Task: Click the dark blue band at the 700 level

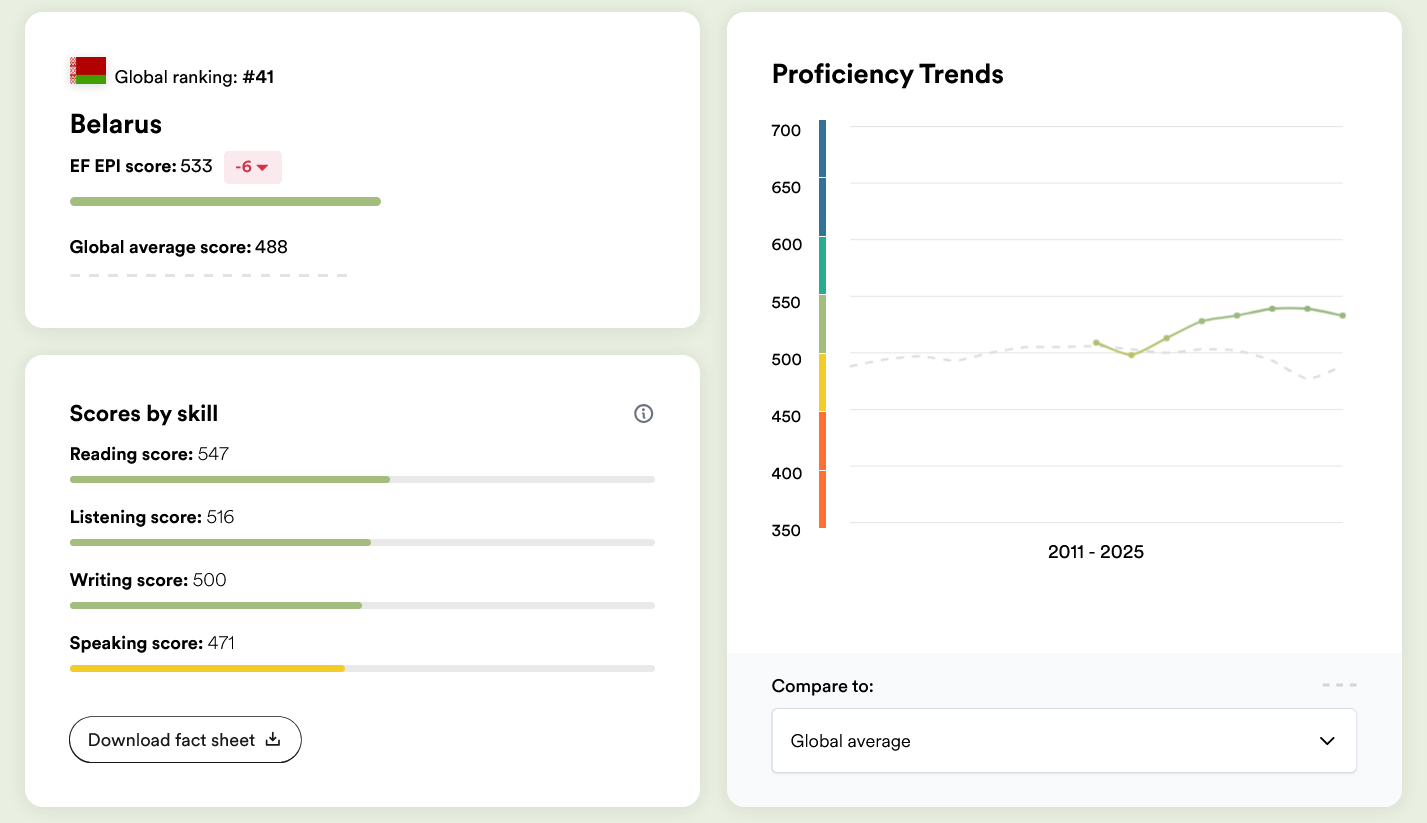Action: point(822,148)
